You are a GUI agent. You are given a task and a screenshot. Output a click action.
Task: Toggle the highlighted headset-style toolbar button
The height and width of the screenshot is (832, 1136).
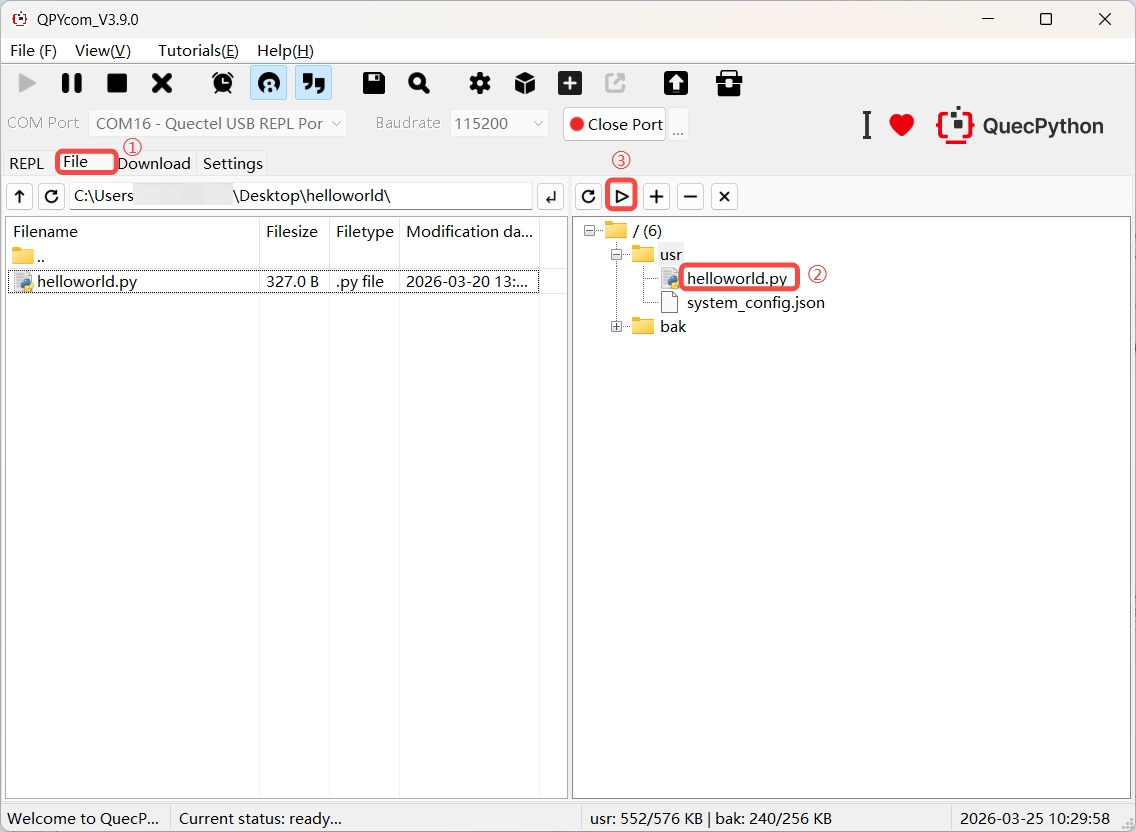[x=268, y=83]
